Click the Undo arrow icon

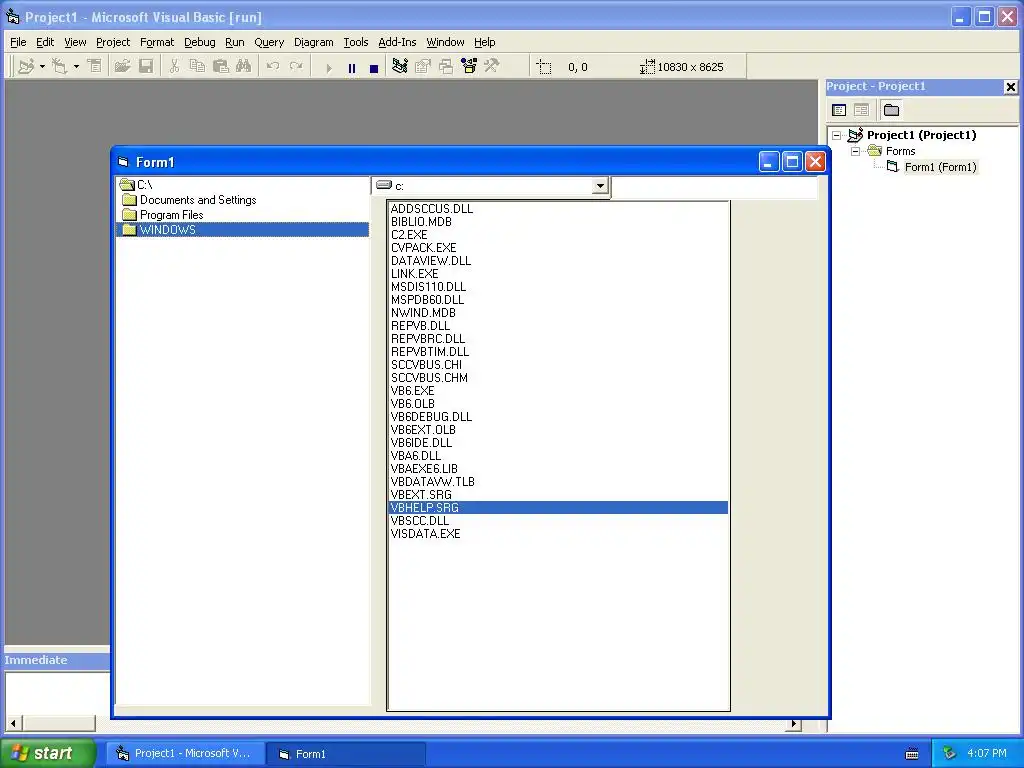tap(273, 67)
